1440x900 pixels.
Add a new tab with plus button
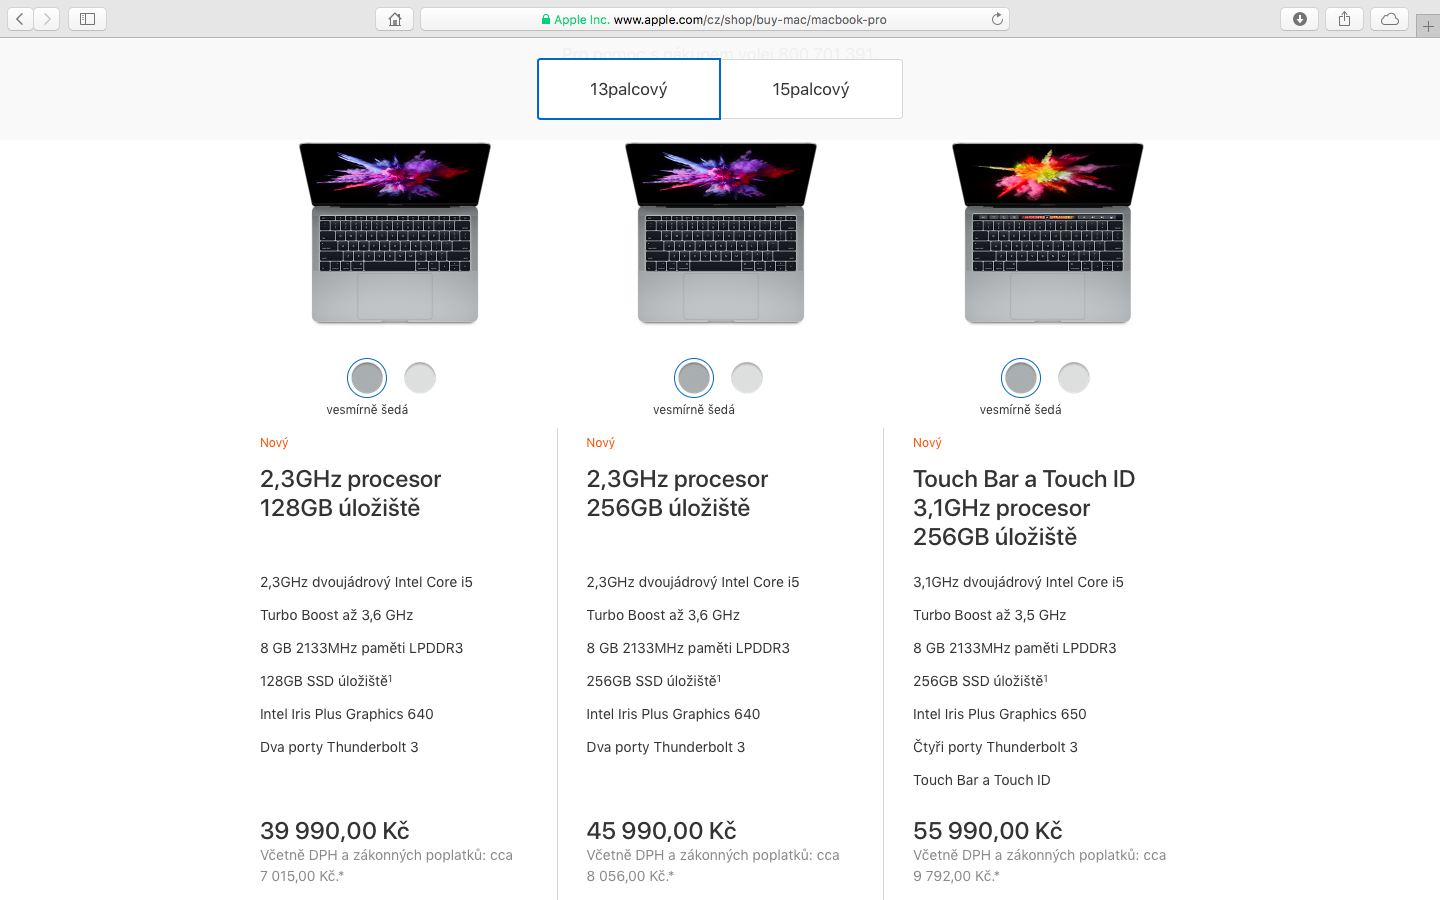click(x=1428, y=26)
